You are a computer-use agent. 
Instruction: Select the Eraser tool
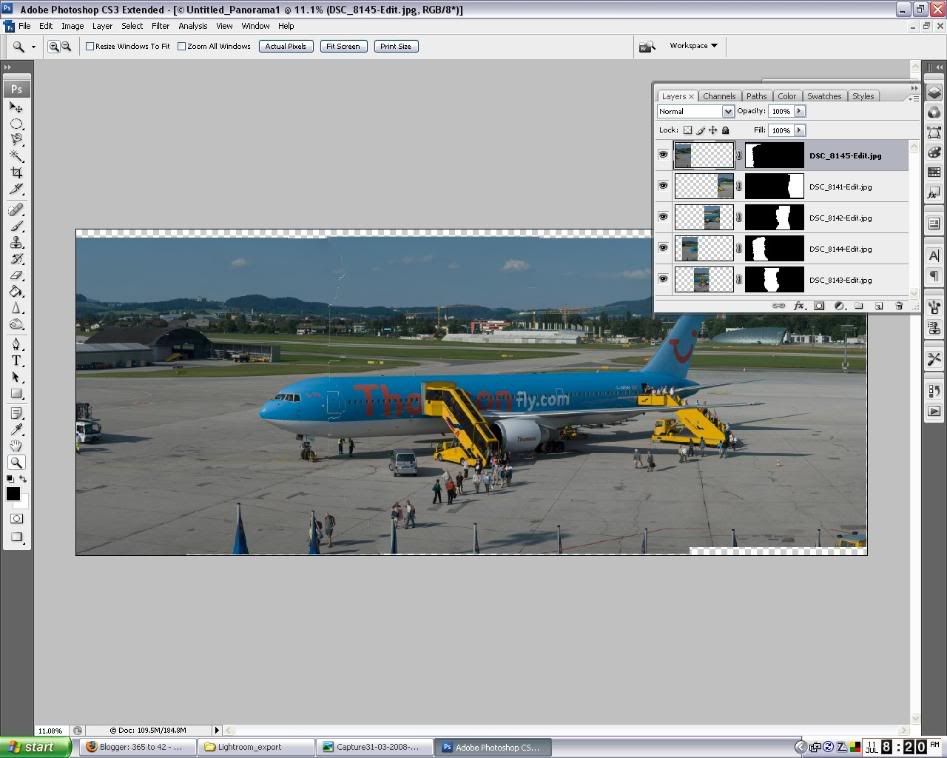coord(16,275)
